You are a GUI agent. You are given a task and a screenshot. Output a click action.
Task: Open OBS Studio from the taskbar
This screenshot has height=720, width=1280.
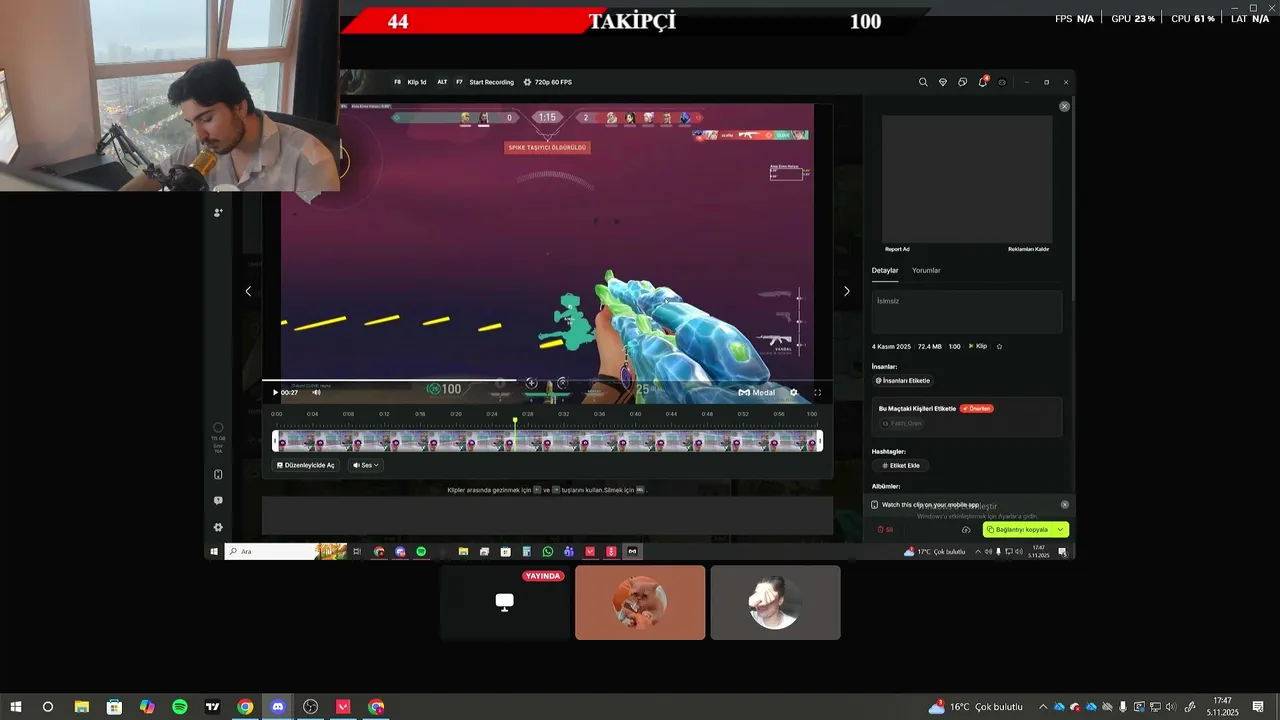click(311, 707)
